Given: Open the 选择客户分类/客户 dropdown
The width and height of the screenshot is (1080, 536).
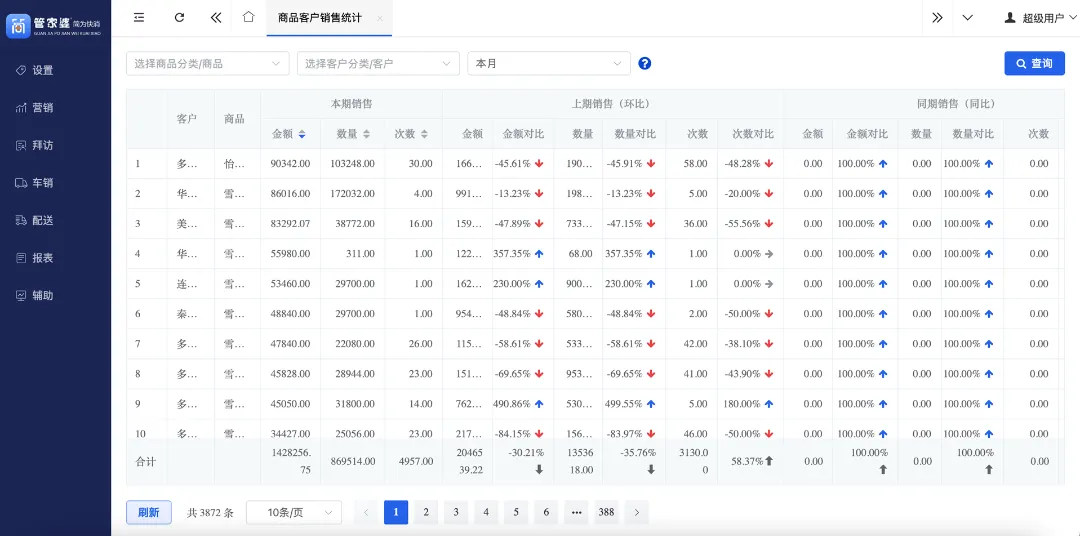Looking at the screenshot, I should pyautogui.click(x=378, y=63).
